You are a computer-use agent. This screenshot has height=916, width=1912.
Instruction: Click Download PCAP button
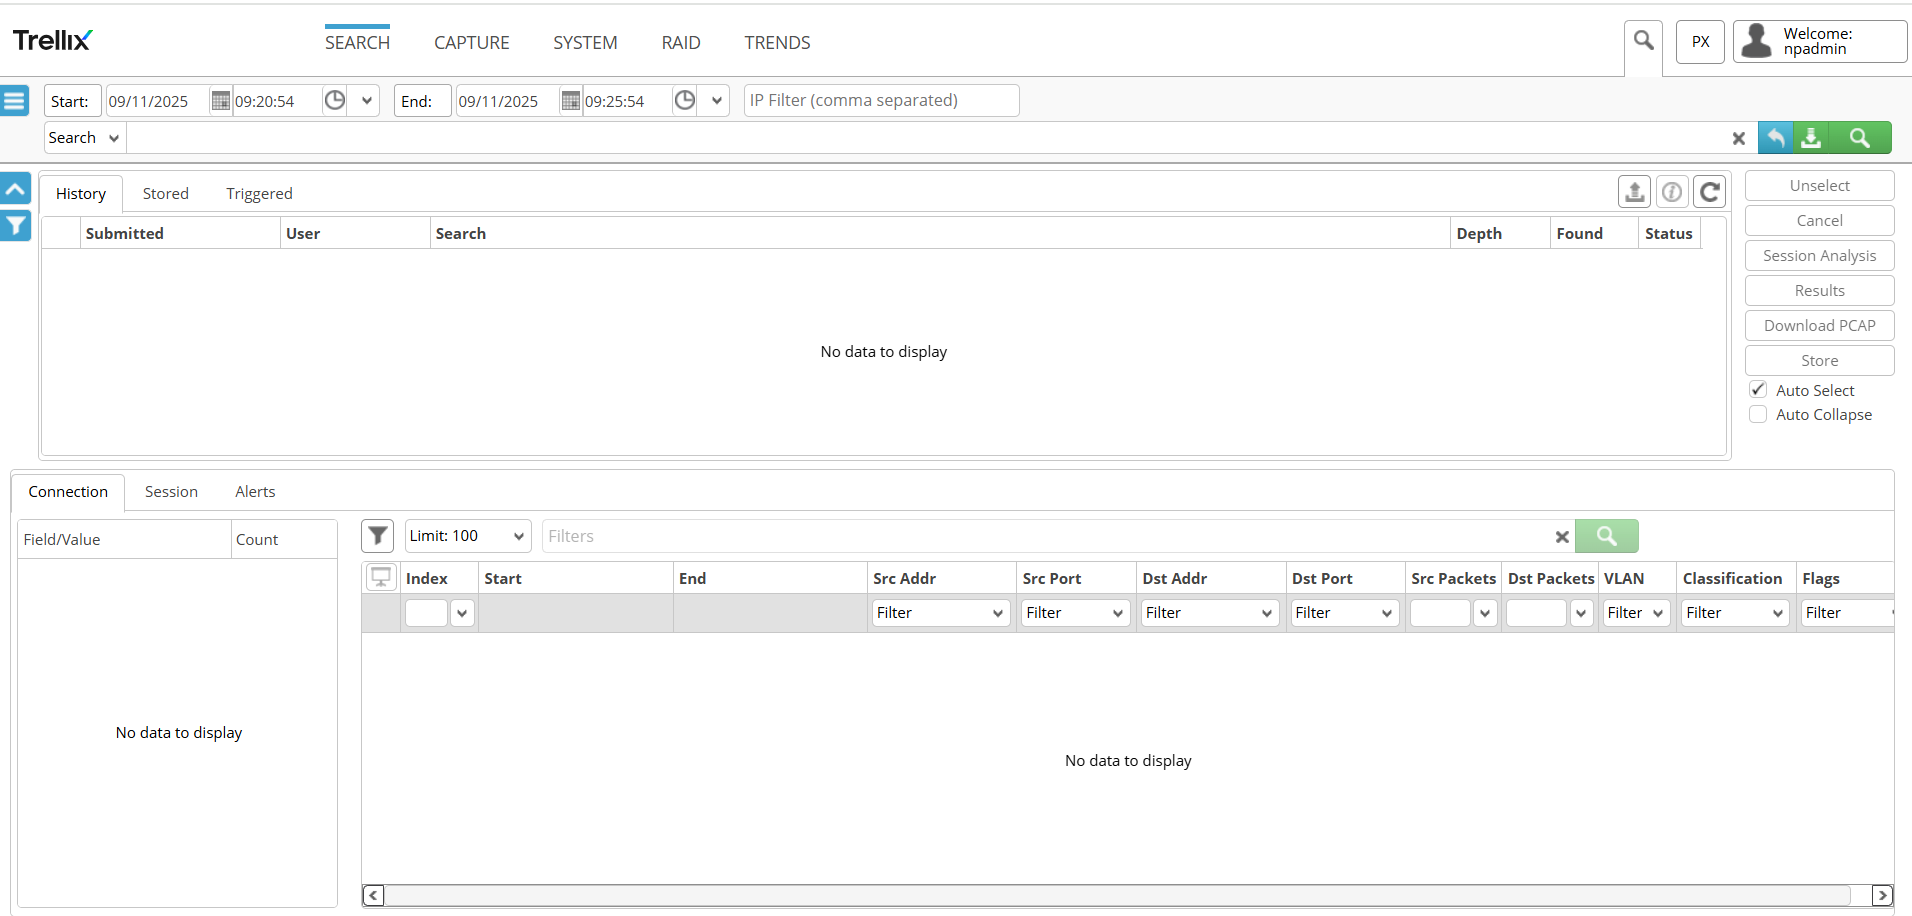pos(1819,326)
